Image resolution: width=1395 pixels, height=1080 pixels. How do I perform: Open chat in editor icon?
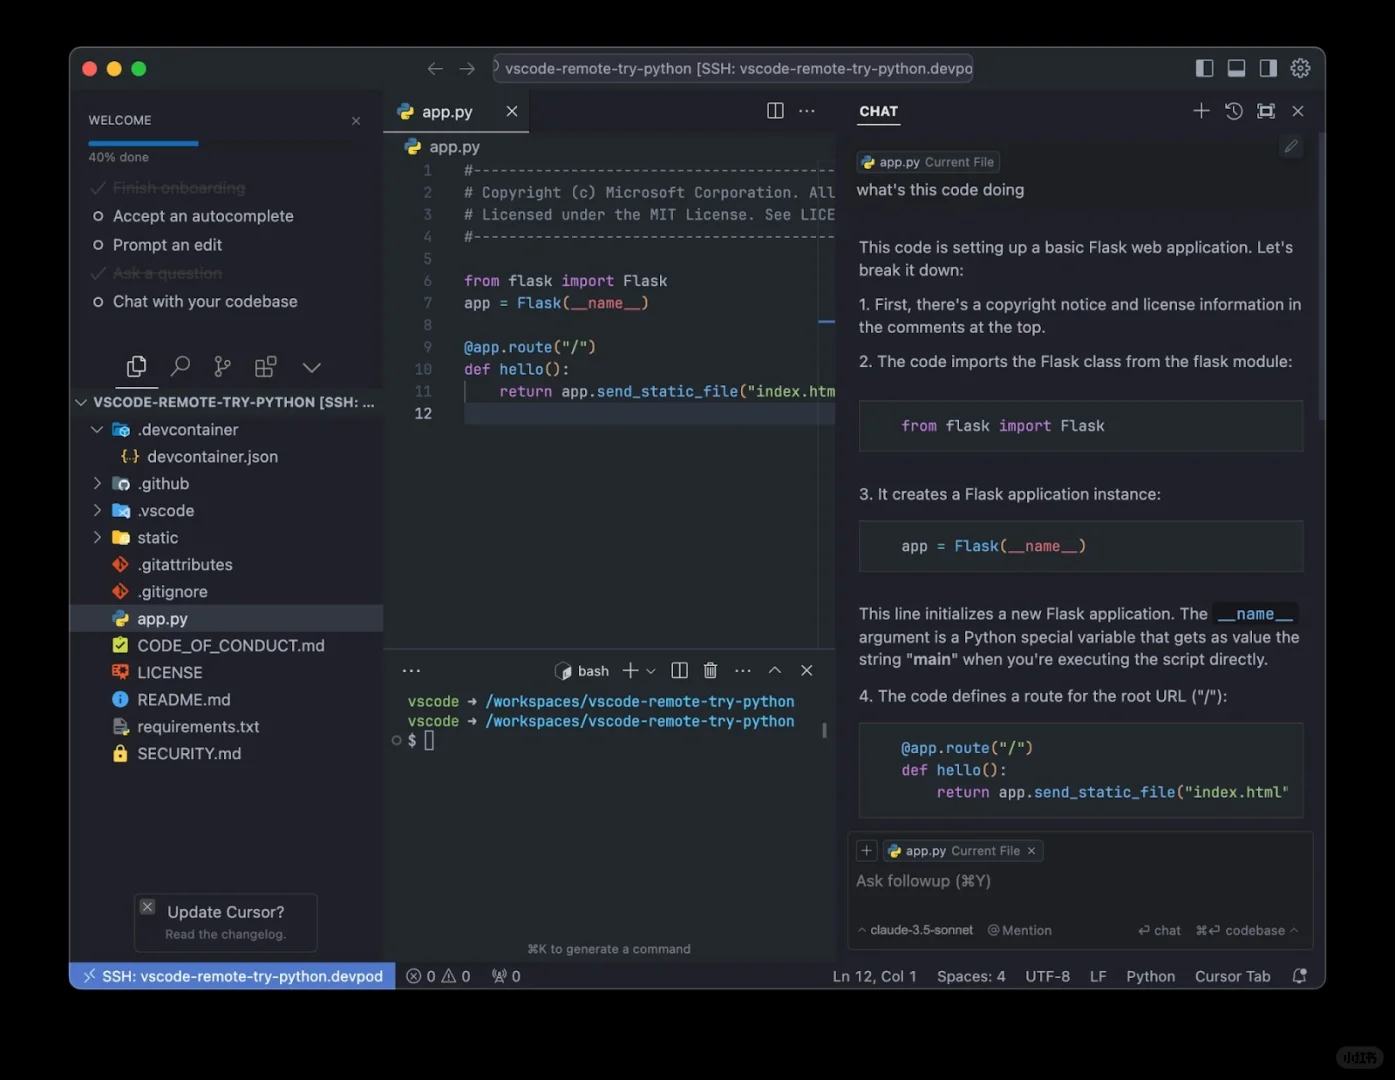click(x=1266, y=111)
